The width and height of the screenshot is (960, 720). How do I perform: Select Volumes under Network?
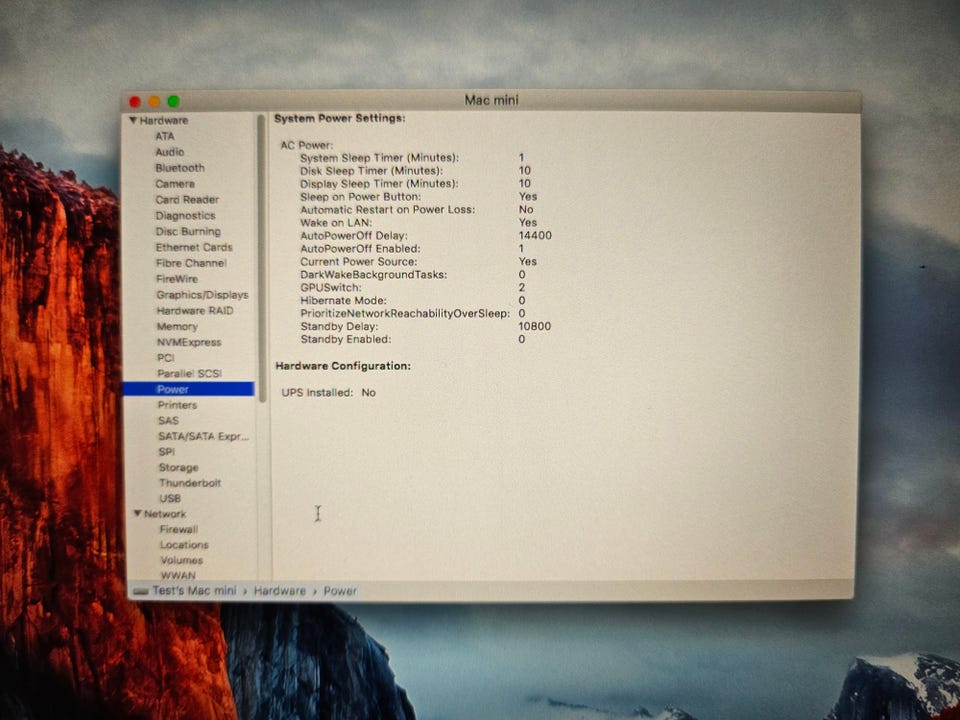coord(181,560)
